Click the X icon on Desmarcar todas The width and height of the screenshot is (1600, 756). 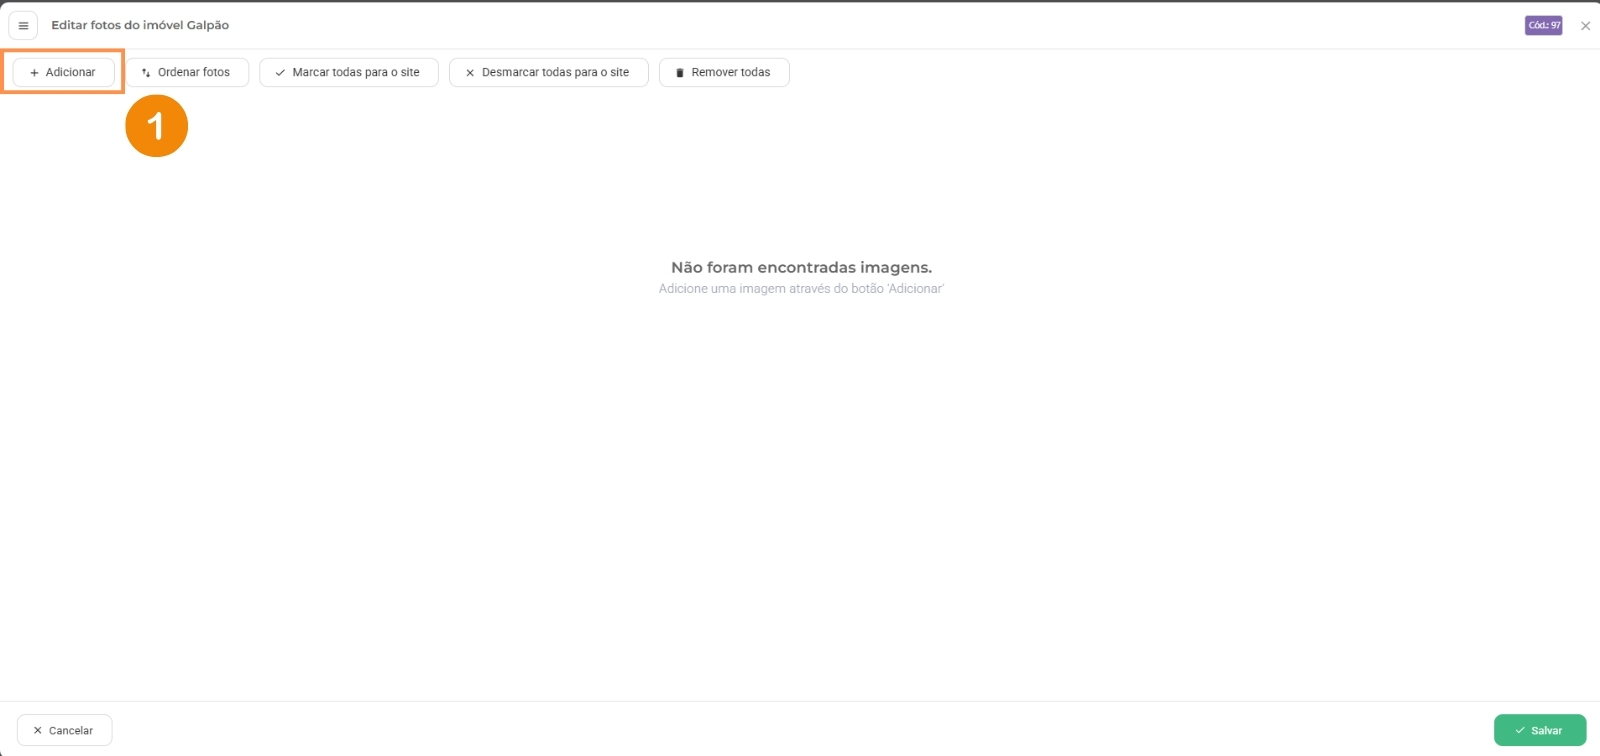[470, 73]
